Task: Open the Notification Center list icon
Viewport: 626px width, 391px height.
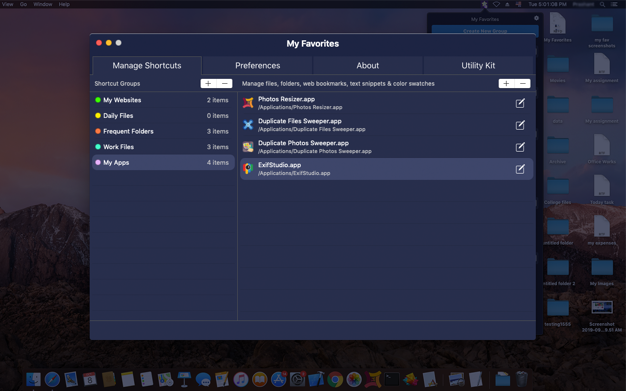Action: pos(614,4)
